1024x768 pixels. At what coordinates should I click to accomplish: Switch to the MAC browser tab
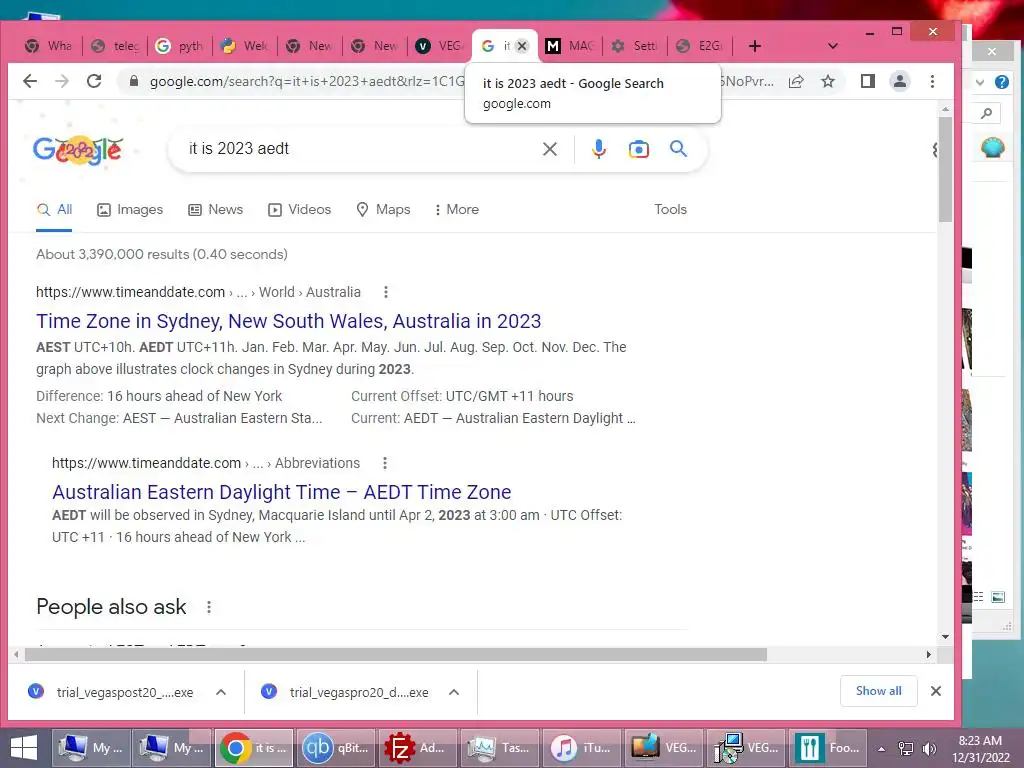coord(570,46)
